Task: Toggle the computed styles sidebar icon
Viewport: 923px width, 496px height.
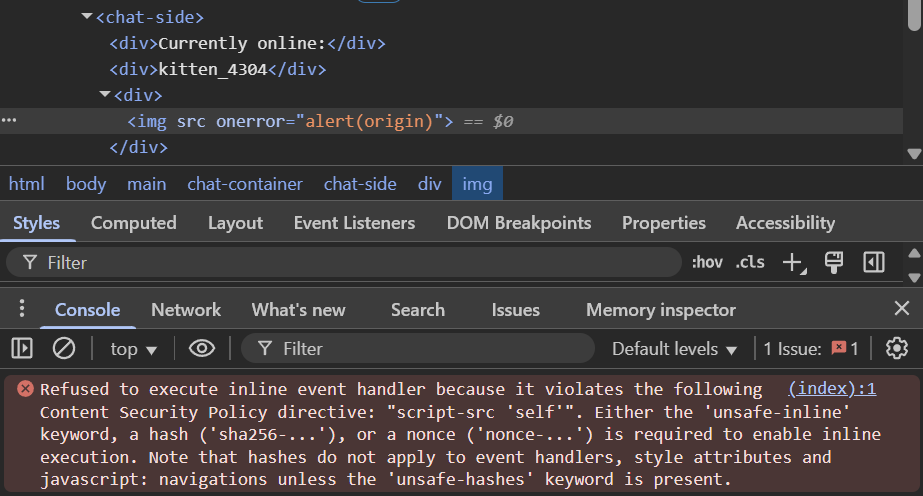Action: pyautogui.click(x=874, y=263)
